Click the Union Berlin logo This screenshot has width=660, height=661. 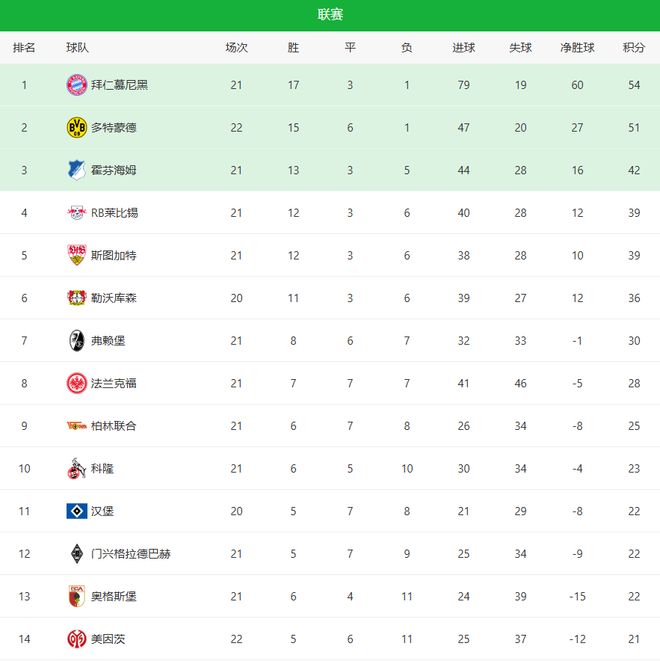click(x=76, y=425)
